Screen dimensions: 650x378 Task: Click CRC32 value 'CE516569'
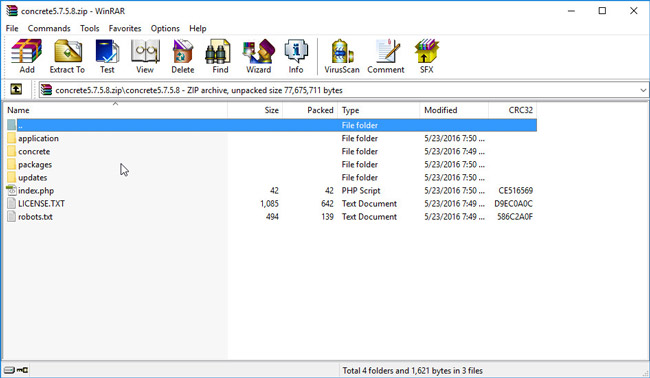point(516,191)
